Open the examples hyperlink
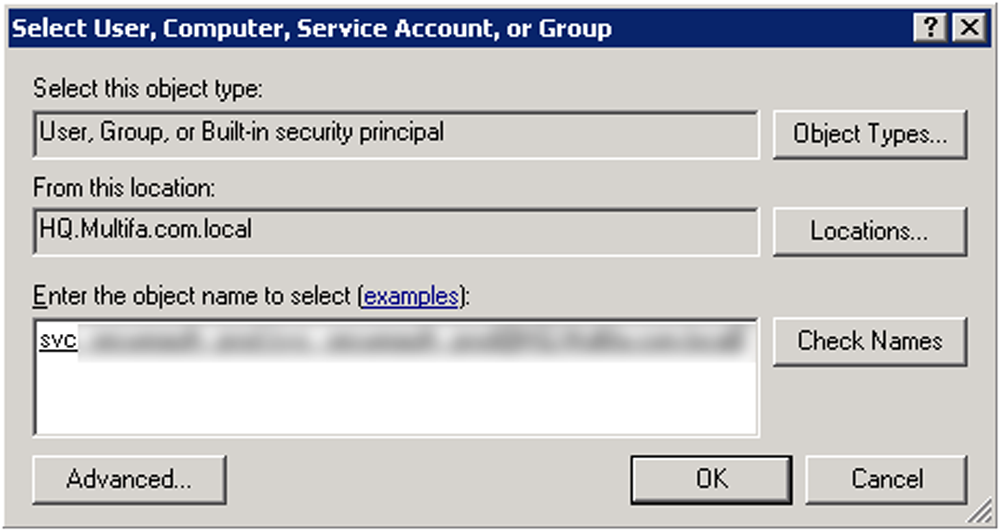Image resolution: width=1000 pixels, height=531 pixels. 411,296
